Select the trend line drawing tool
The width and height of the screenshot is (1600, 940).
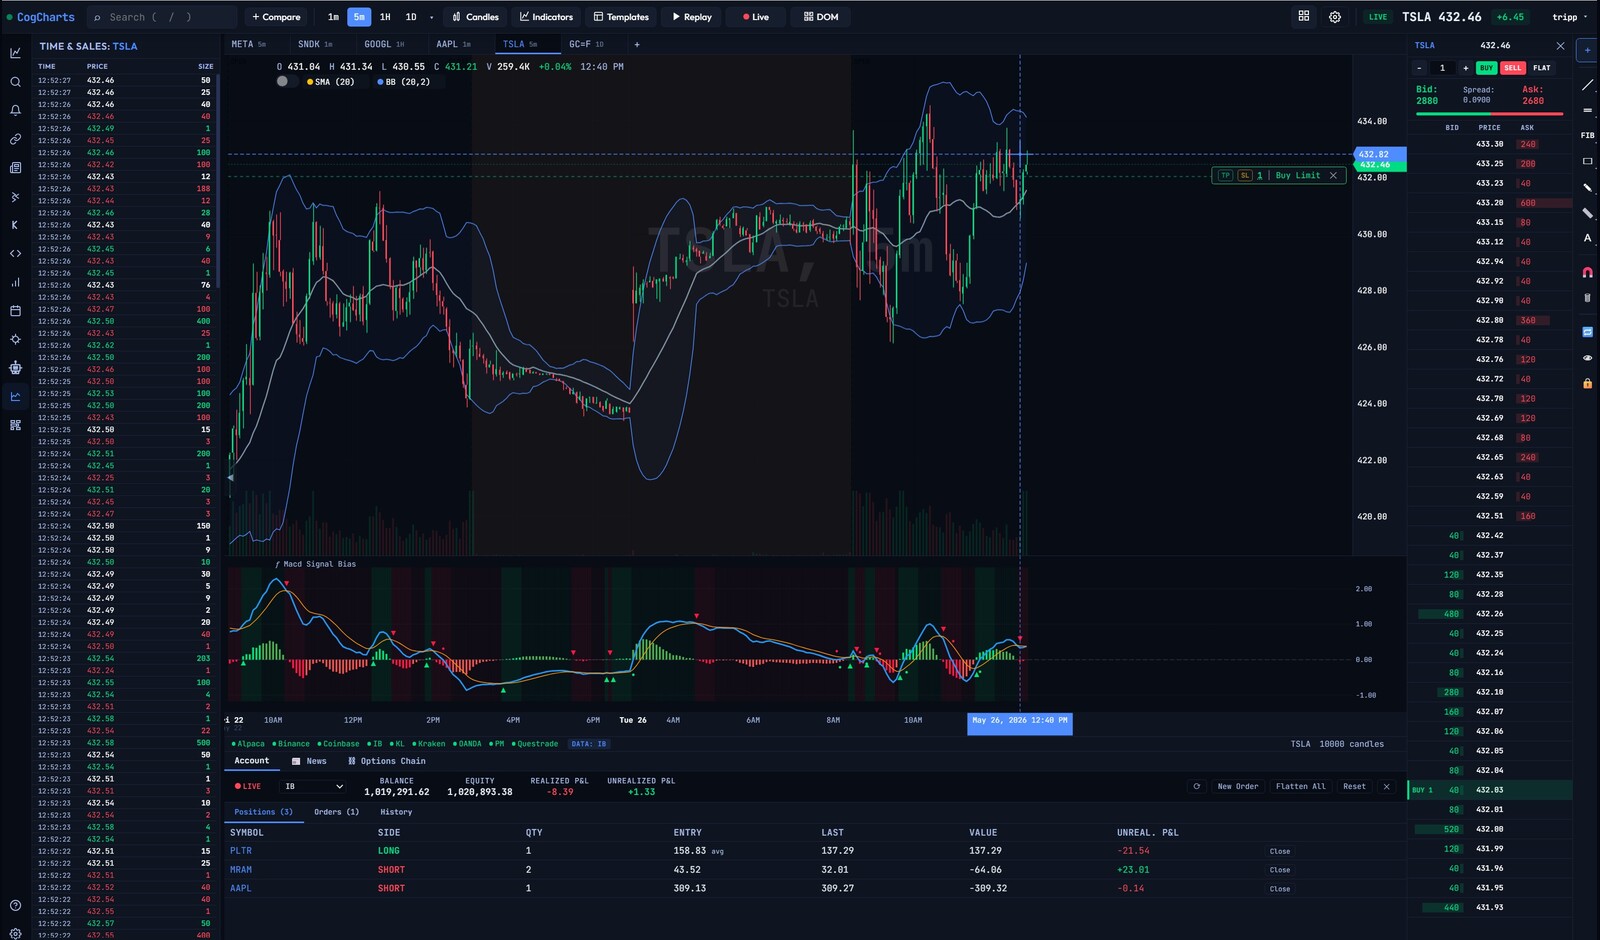click(1587, 85)
